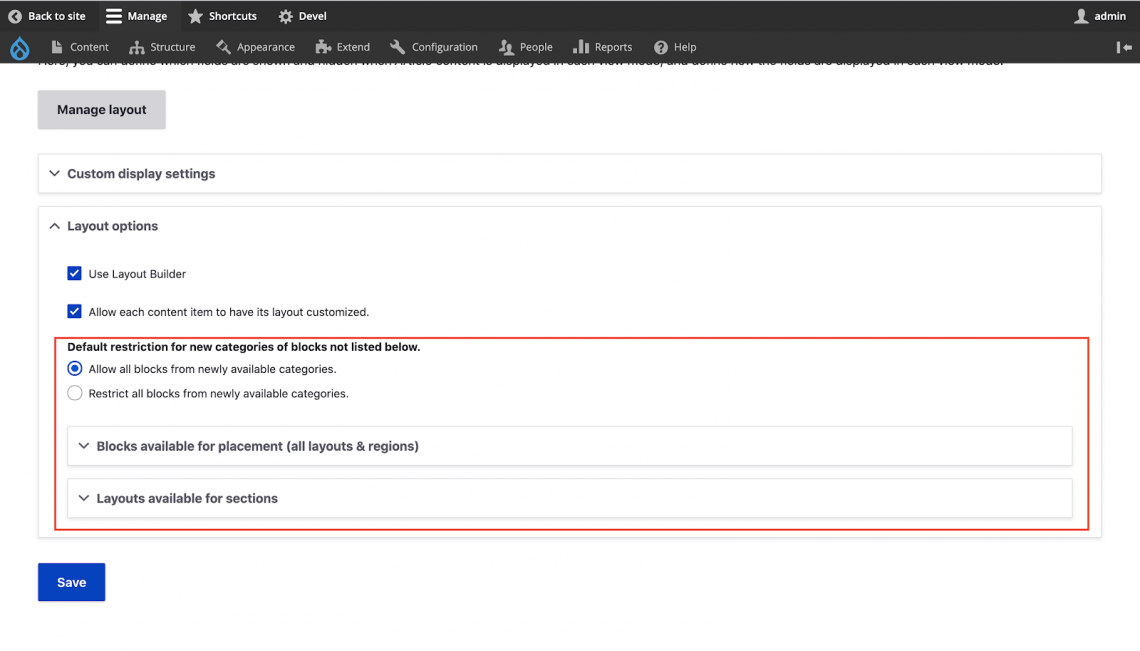Select Allow all blocks from new categories
Viewport: 1140px width, 651px height.
(75, 369)
